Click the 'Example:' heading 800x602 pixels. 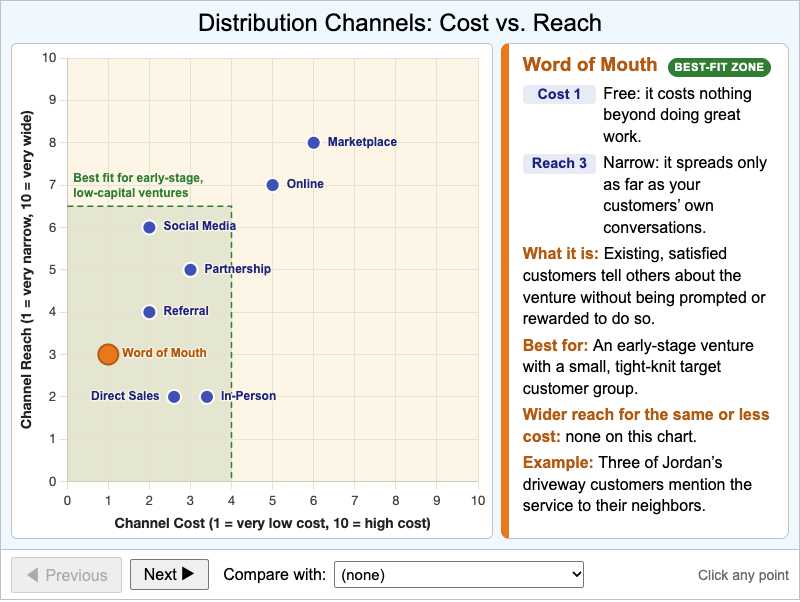tap(558, 462)
